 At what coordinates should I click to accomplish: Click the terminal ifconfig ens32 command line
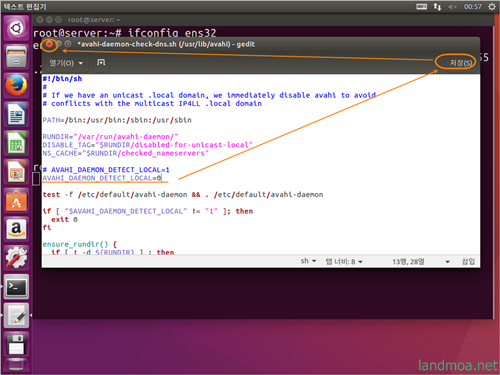click(x=125, y=33)
